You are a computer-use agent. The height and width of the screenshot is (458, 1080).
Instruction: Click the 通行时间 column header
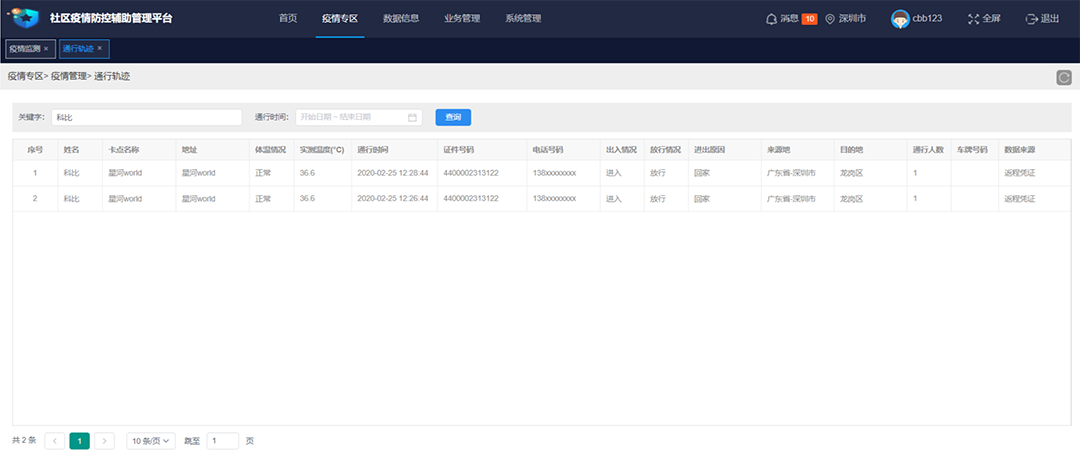[x=373, y=149]
